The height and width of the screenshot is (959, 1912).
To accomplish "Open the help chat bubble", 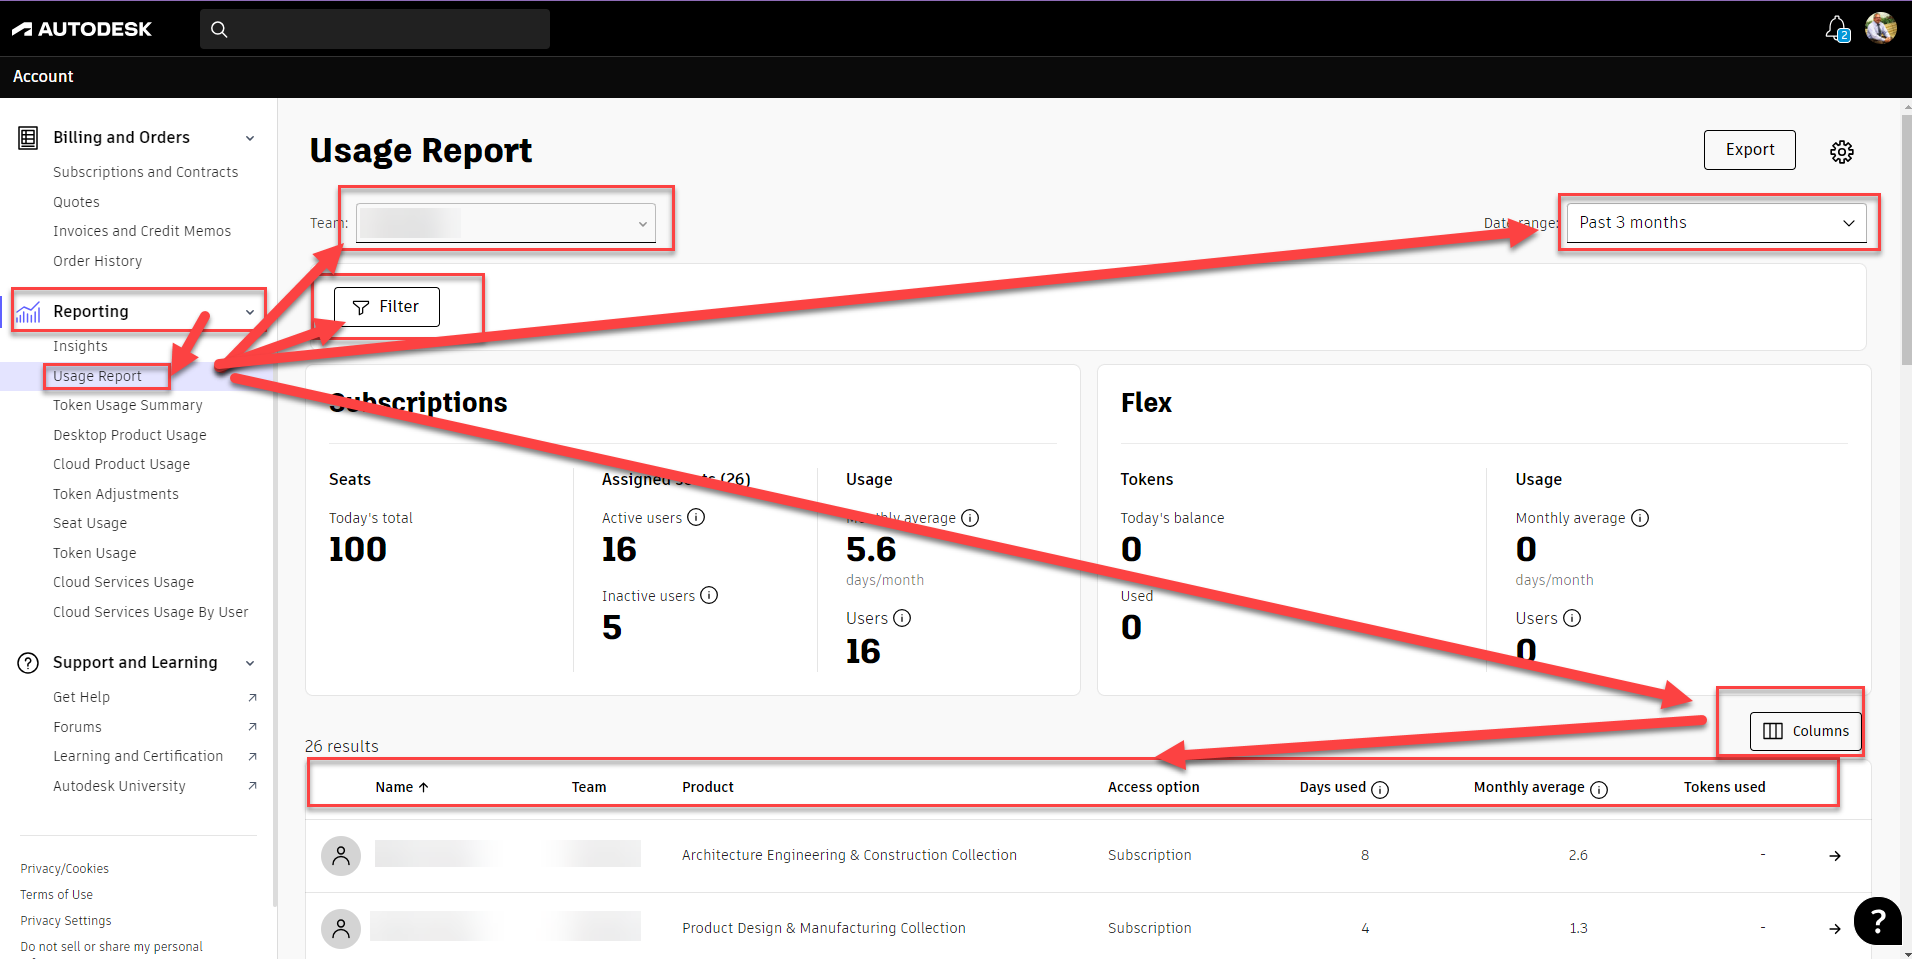I will (x=1878, y=921).
